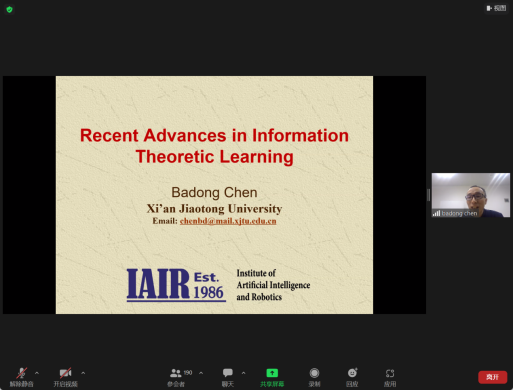
Task: Leave the meeting with red button
Action: 492,377
